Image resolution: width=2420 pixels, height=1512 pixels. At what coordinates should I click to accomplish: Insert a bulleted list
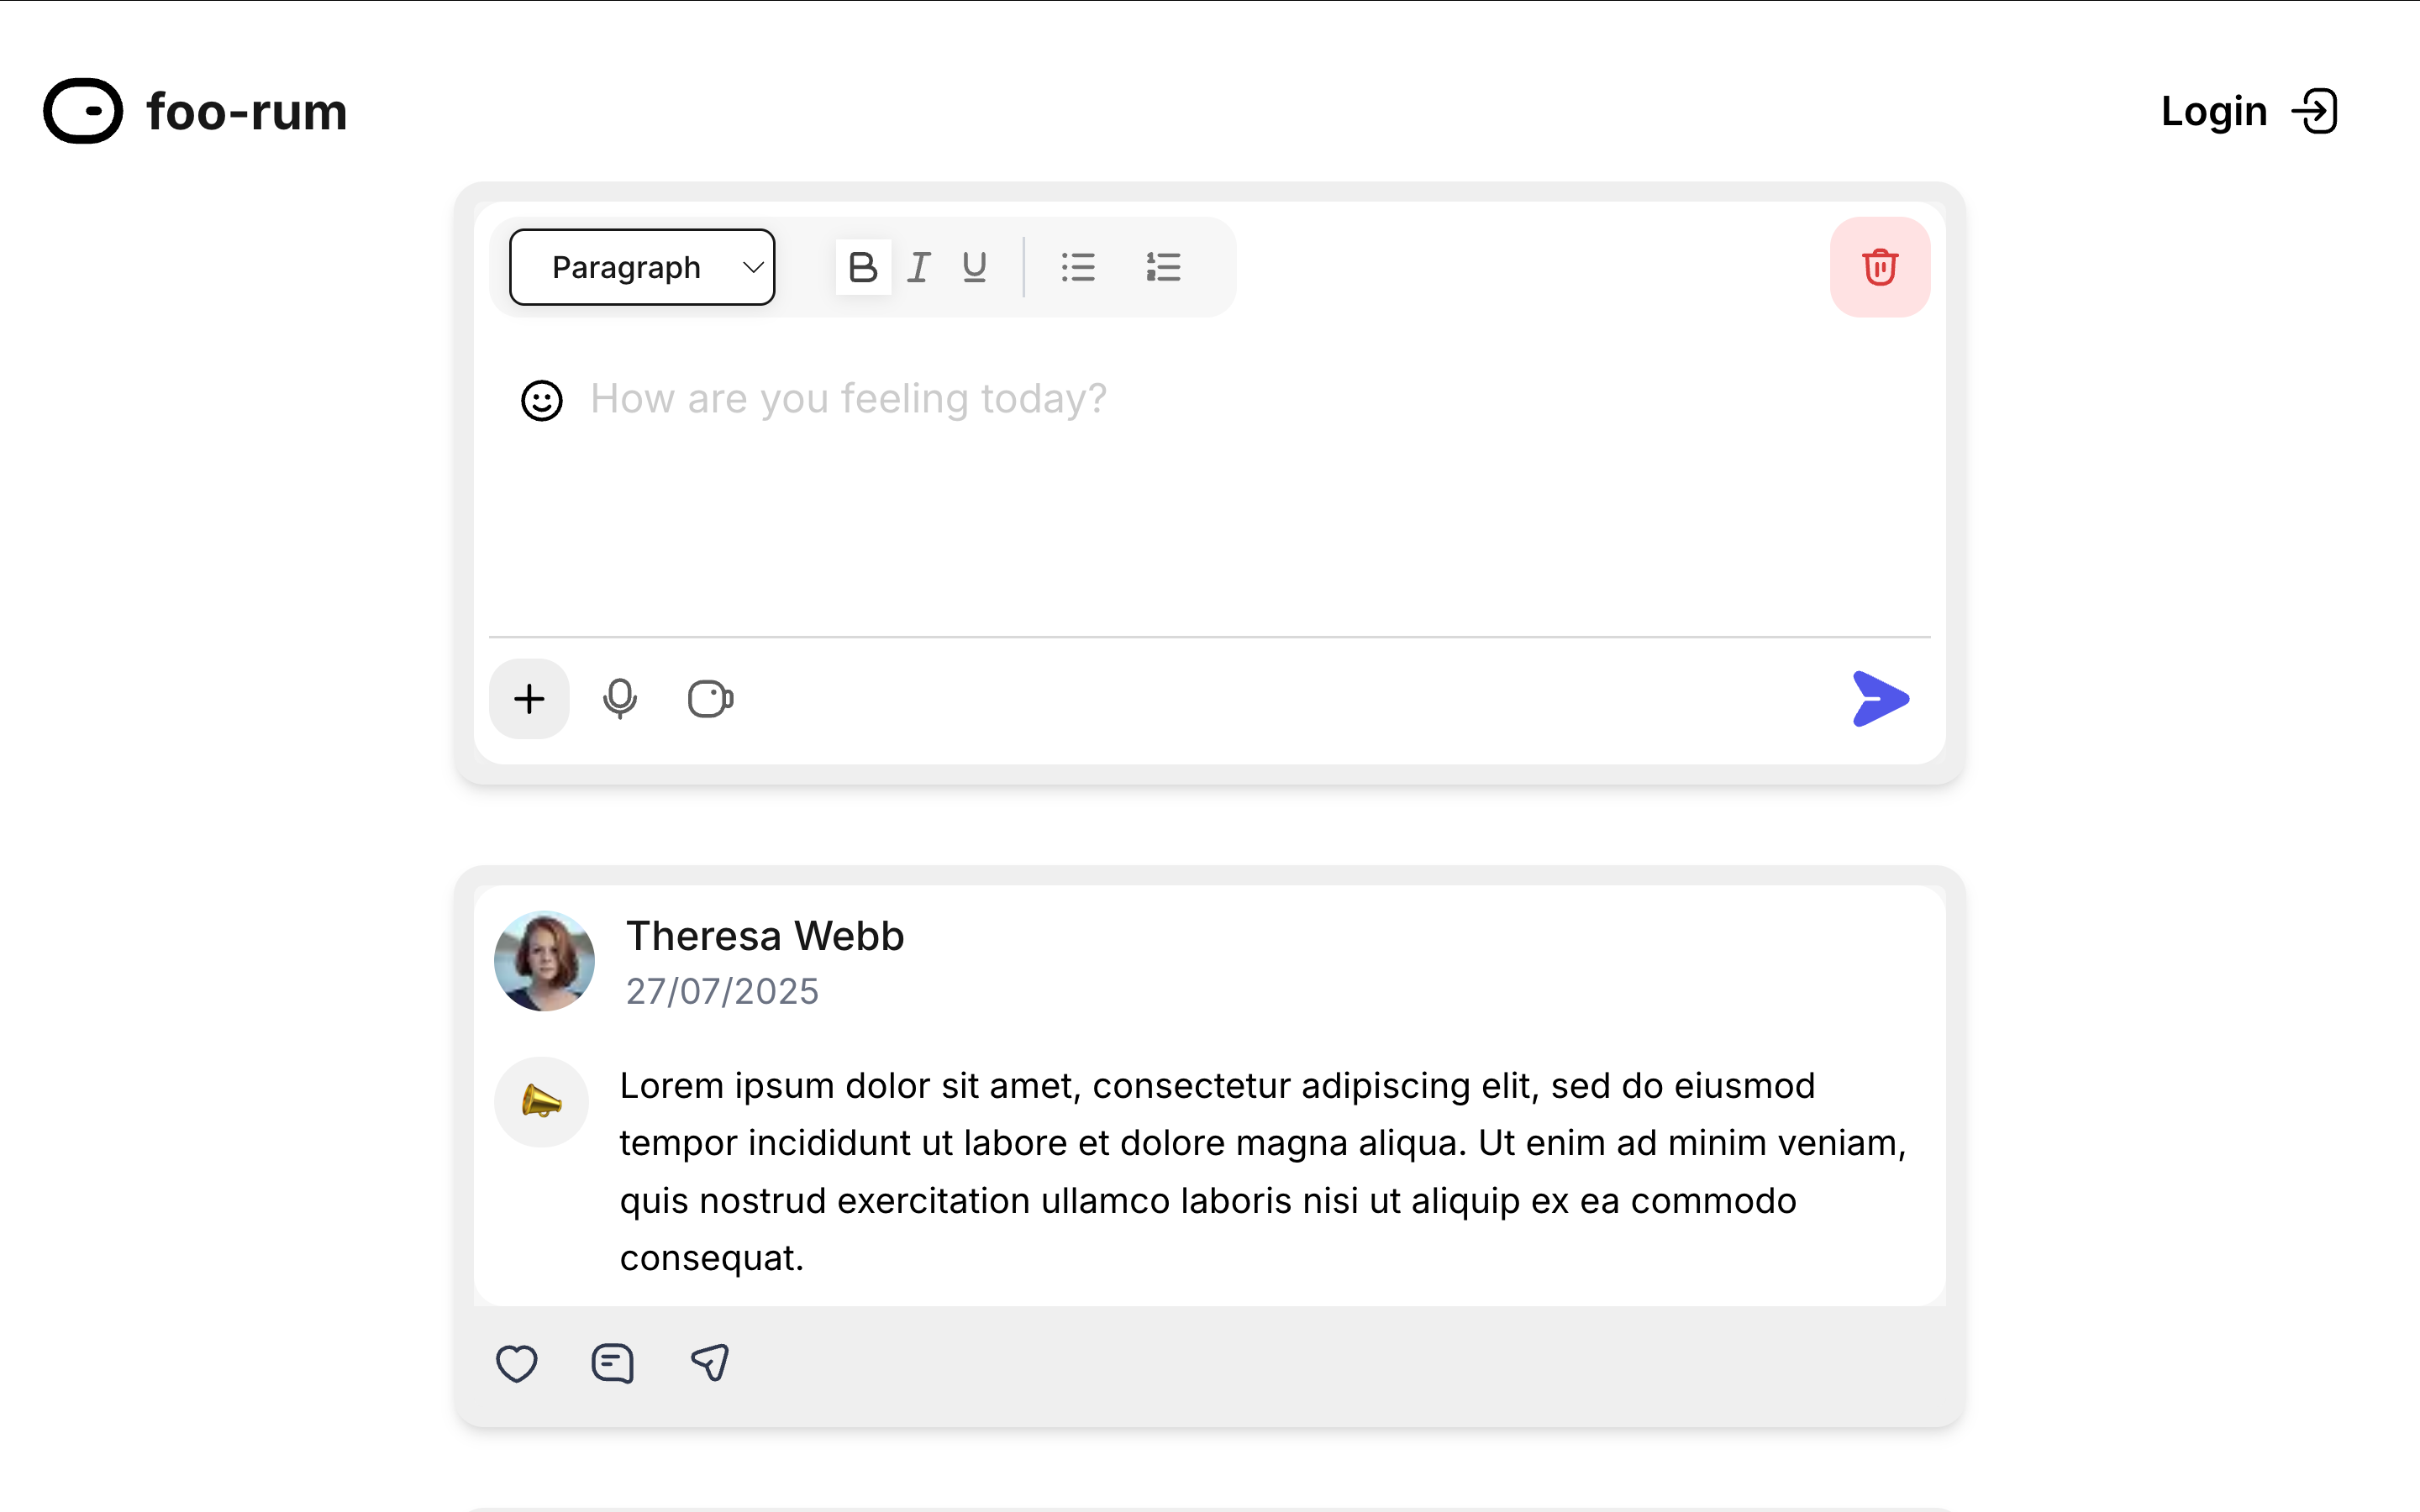click(1078, 267)
